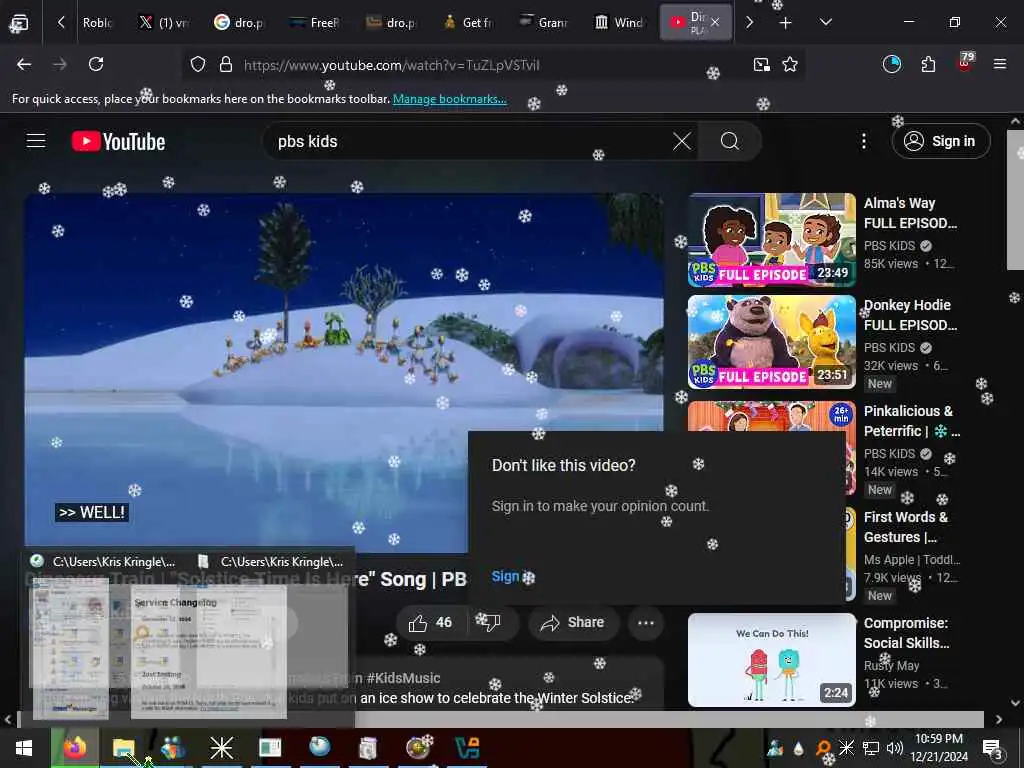The image size is (1024, 768).
Task: Reload the current page
Action: (96, 65)
